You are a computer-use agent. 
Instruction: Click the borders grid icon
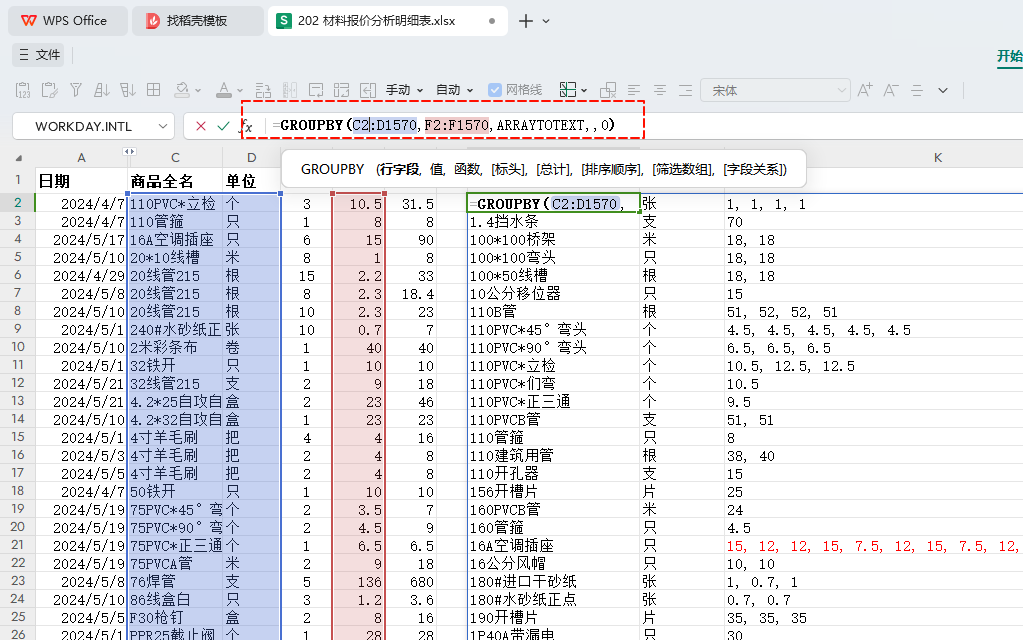(x=154, y=90)
